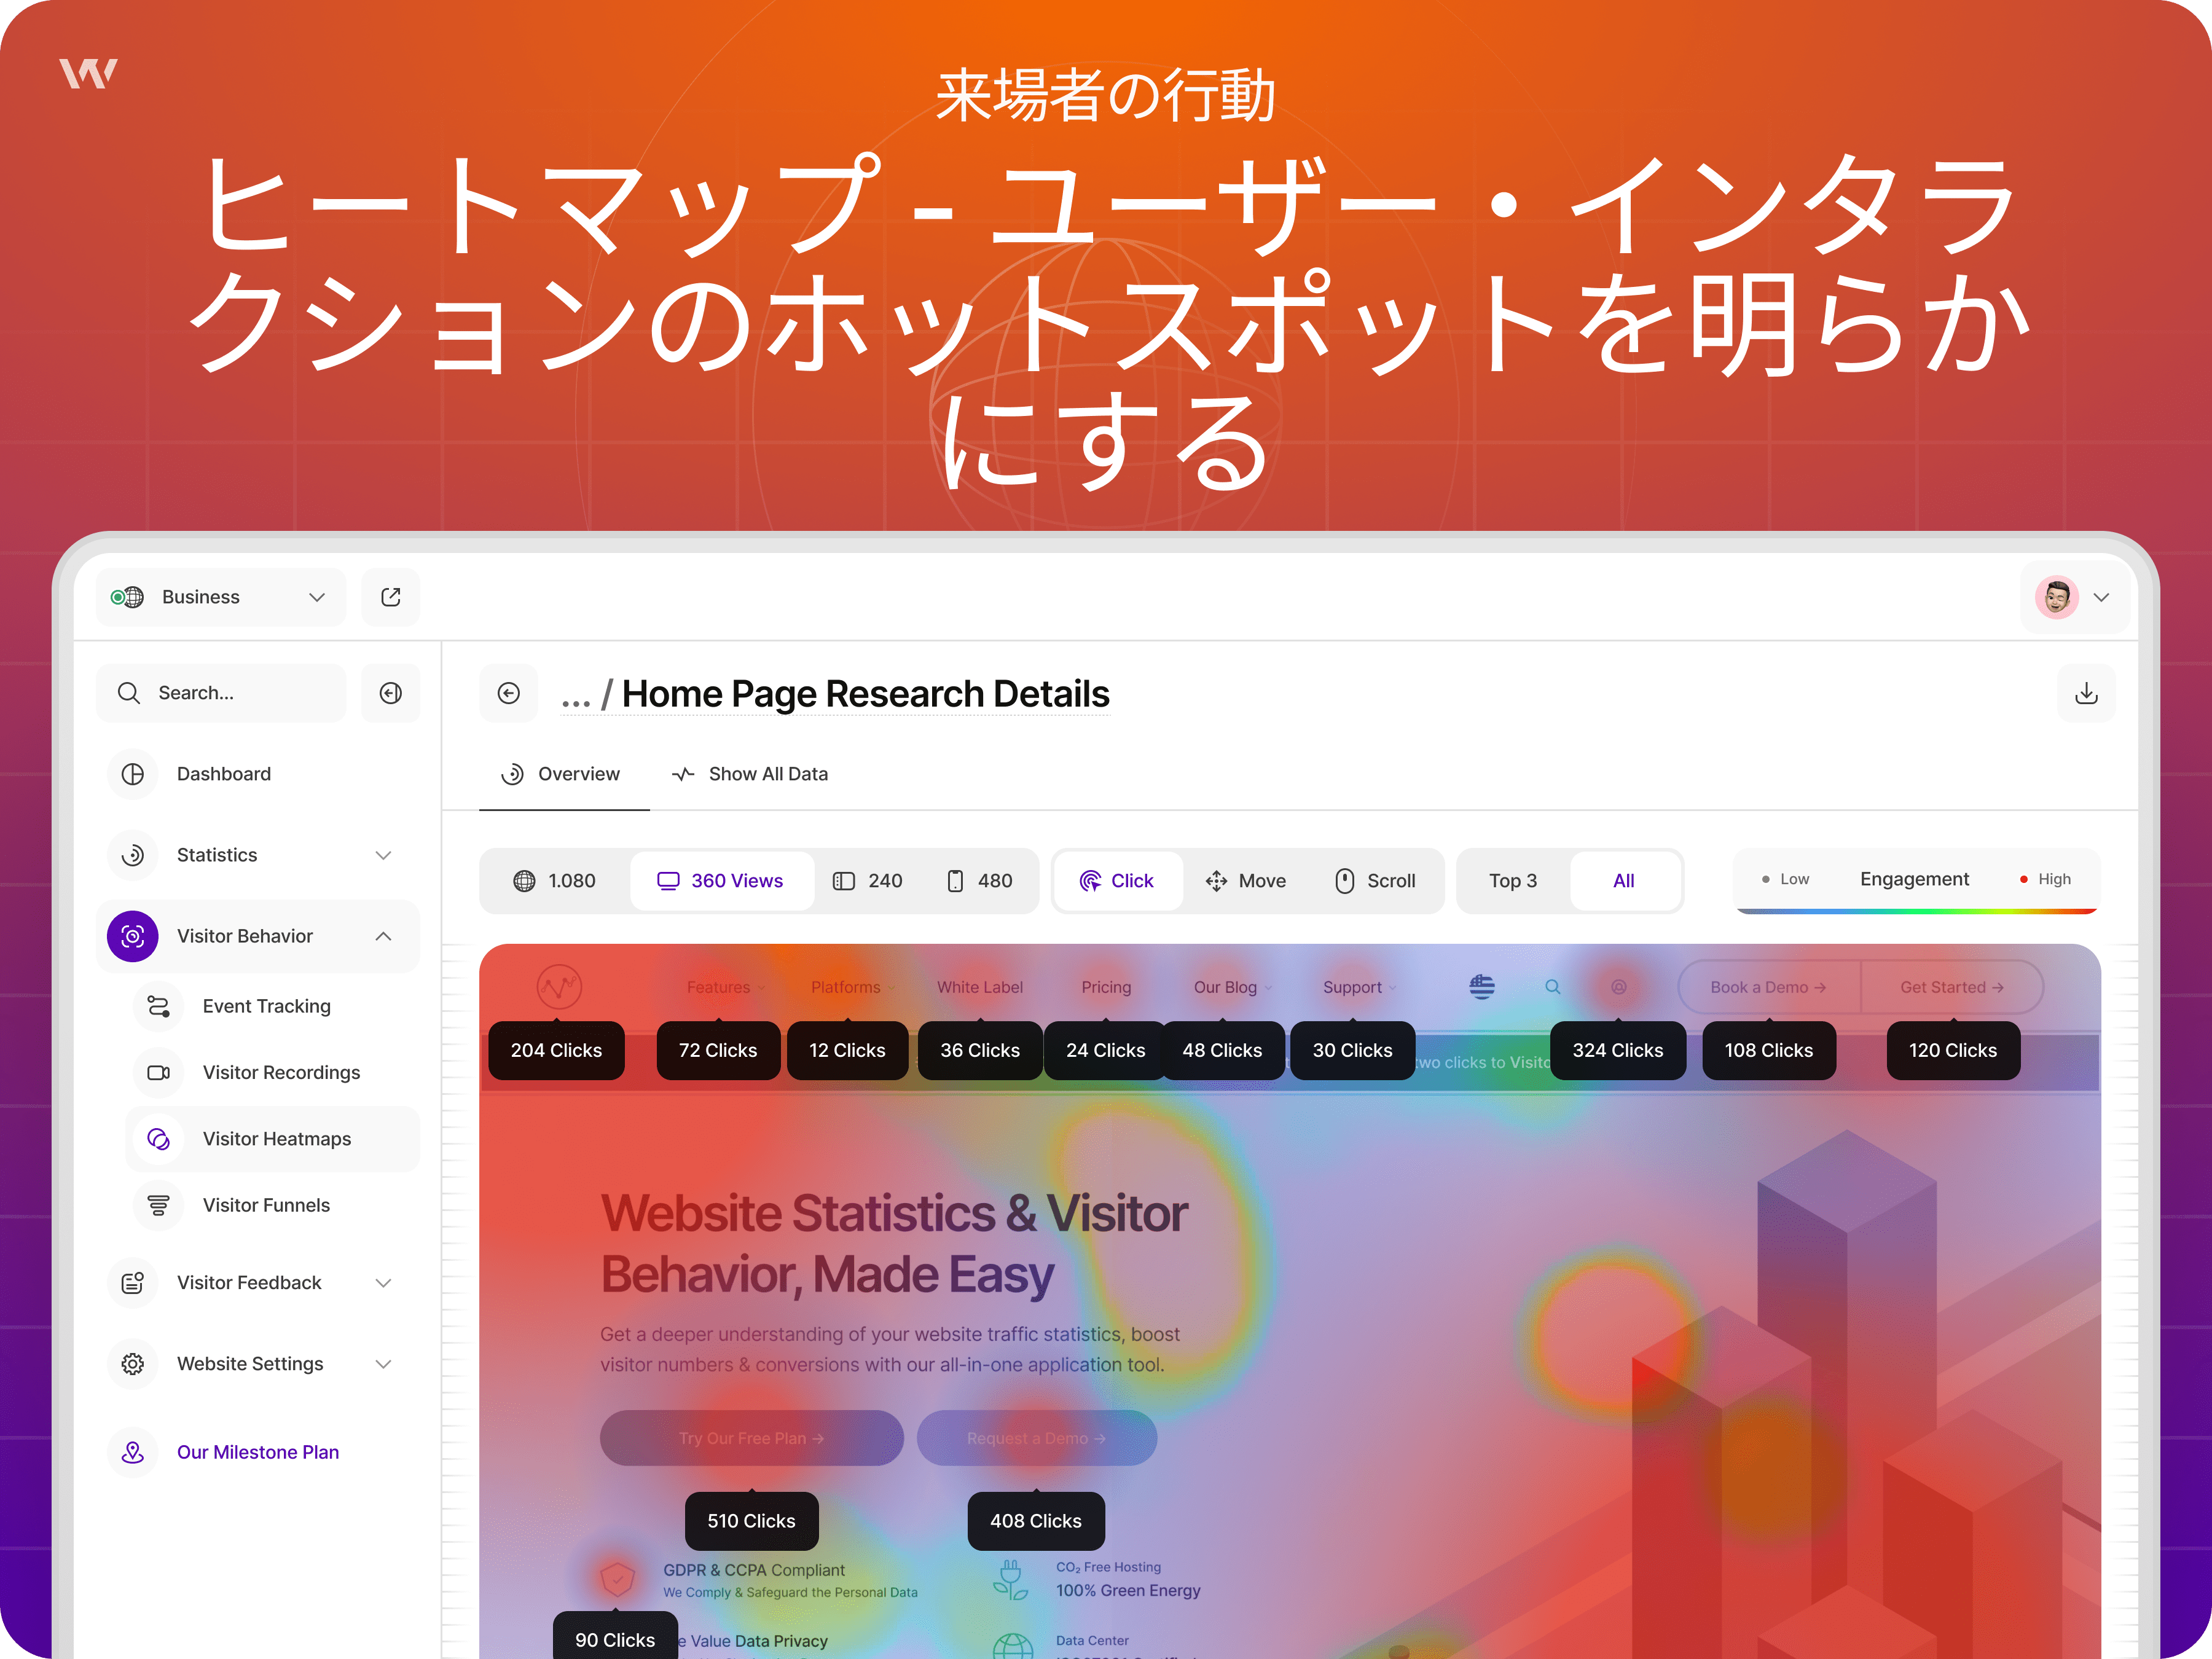Click the Dashboard pie icon

[133, 774]
